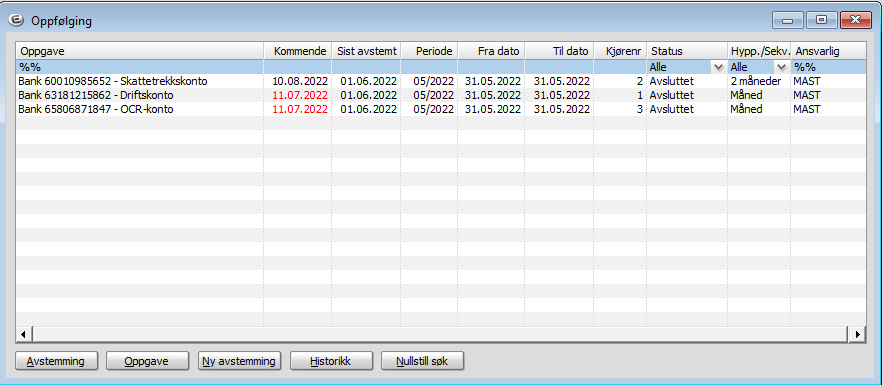Click the Oppgave filter field with %%

[140, 67]
